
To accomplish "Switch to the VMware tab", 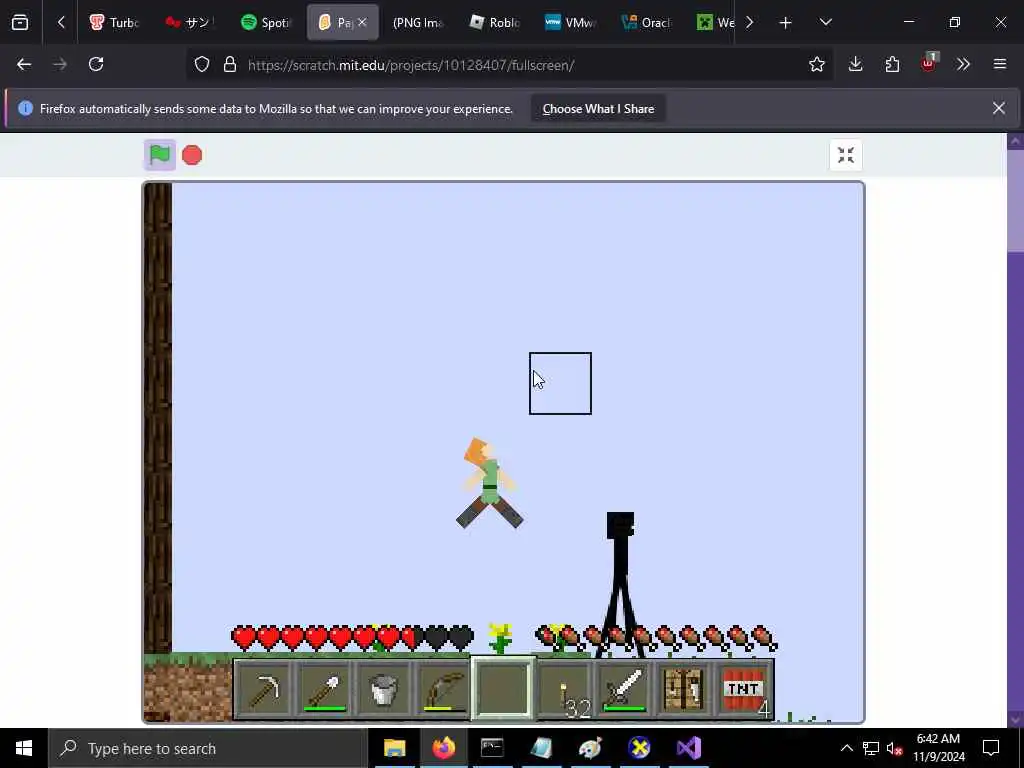I will [570, 22].
